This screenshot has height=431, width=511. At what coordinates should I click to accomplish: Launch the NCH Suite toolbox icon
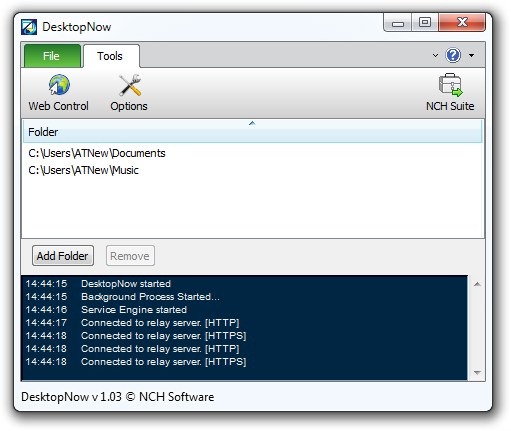[x=450, y=85]
